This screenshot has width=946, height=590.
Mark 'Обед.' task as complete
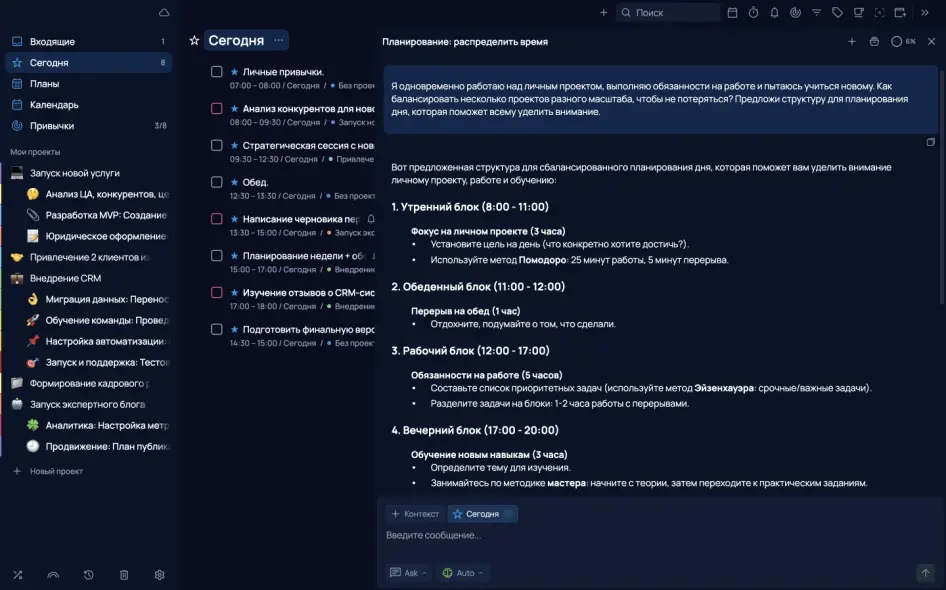(x=216, y=182)
